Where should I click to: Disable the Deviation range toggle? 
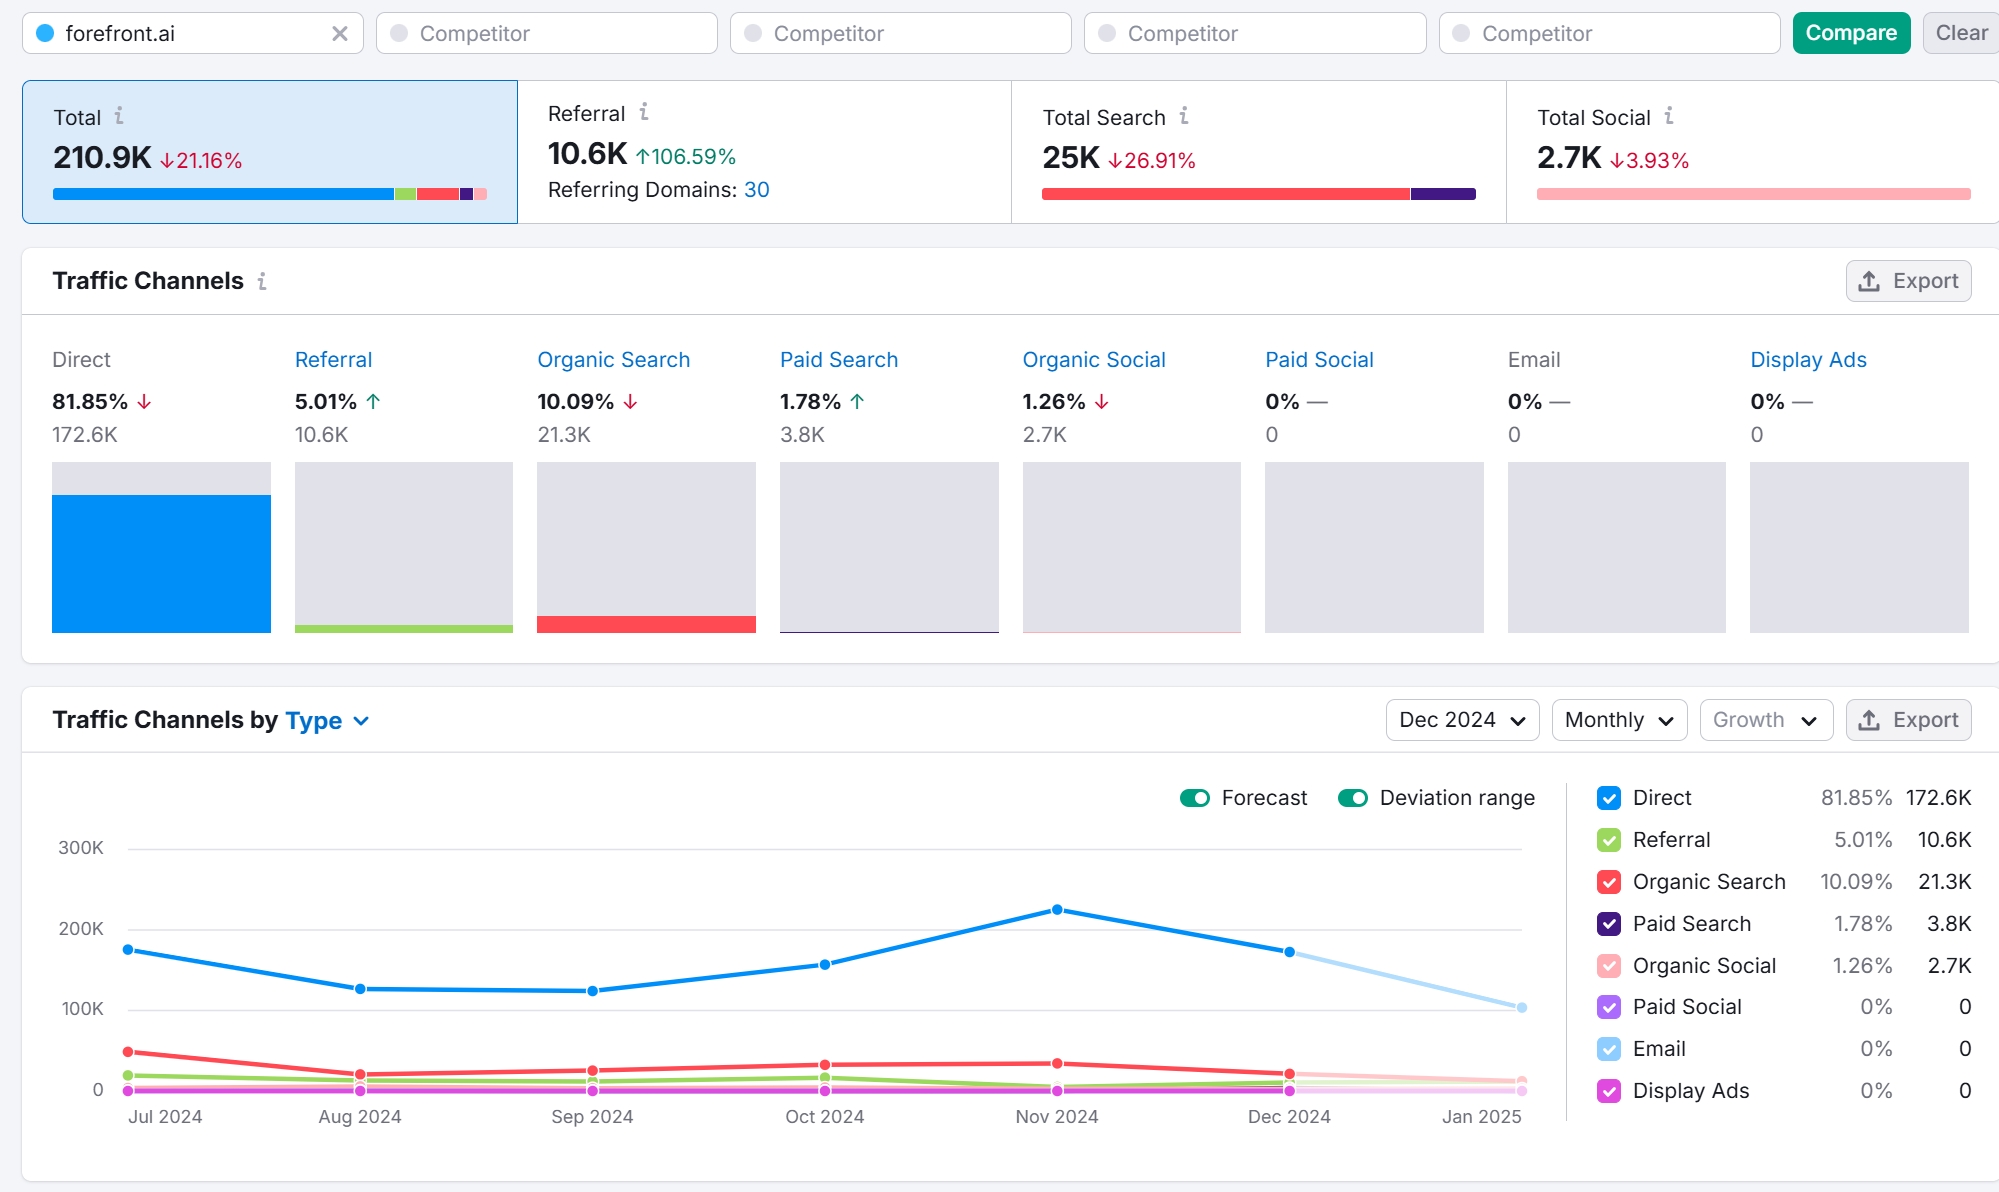pyautogui.click(x=1353, y=798)
